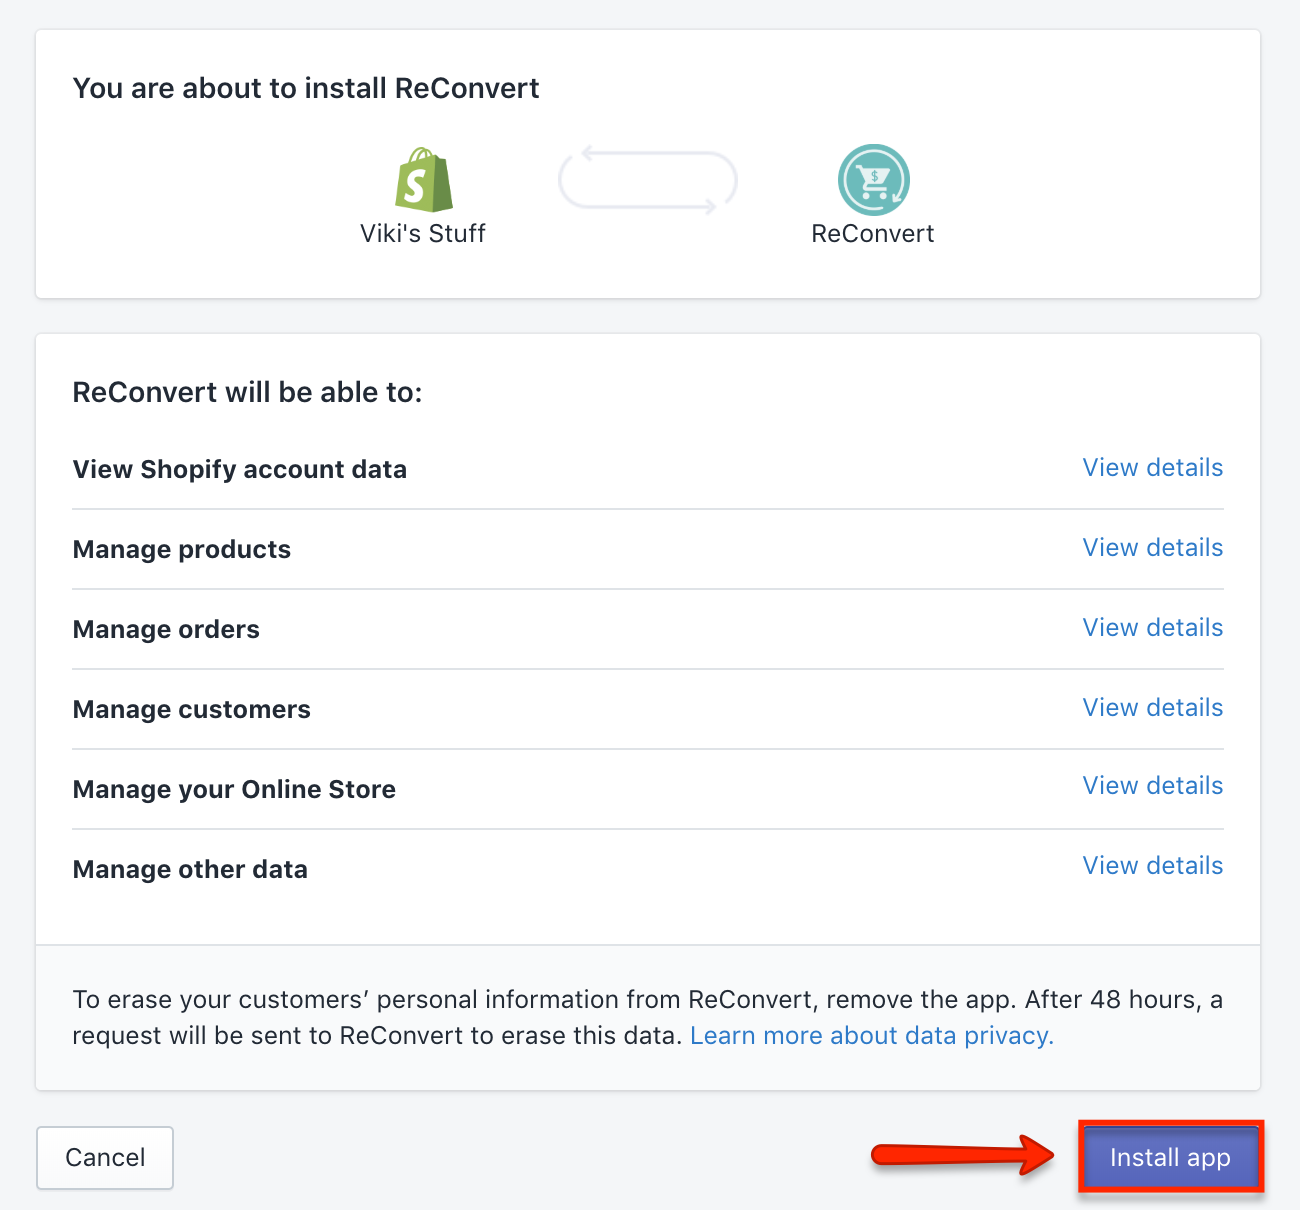Image resolution: width=1300 pixels, height=1210 pixels.
Task: Click the 'Manage other data' permission text
Action: tap(190, 870)
